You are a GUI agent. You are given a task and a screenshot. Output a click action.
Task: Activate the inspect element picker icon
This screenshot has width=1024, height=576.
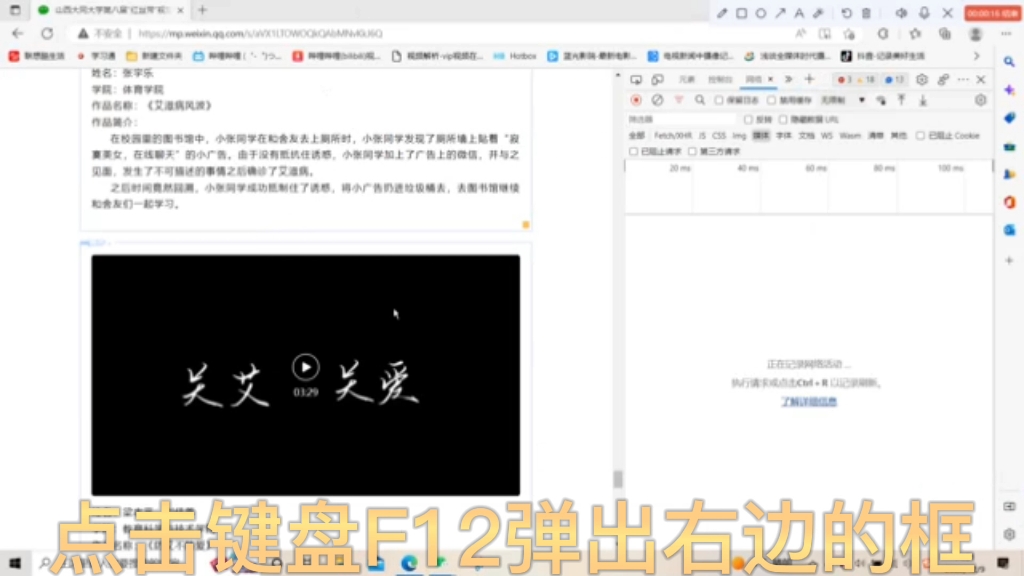(x=636, y=78)
